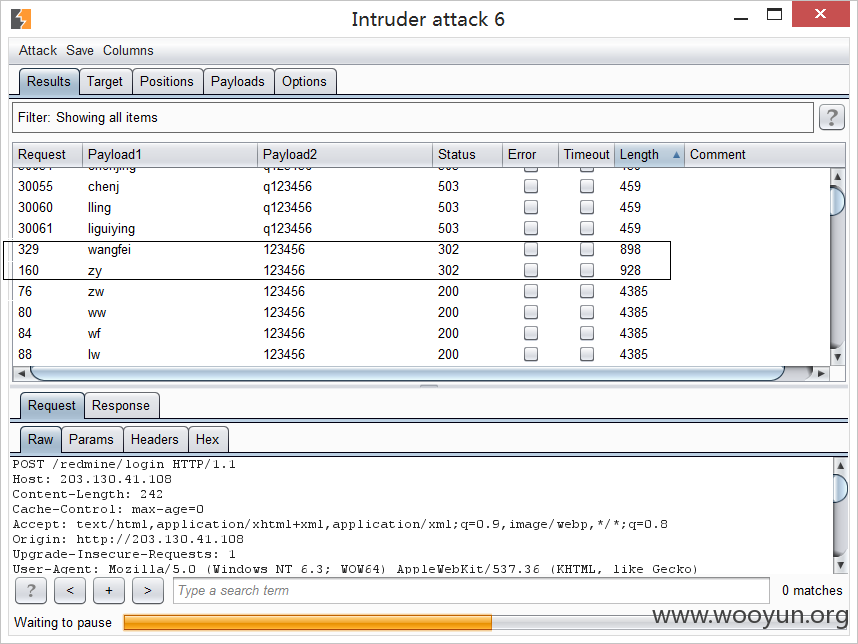Viewport: 858px width, 644px height.
Task: Switch to the Target tab
Action: [105, 82]
